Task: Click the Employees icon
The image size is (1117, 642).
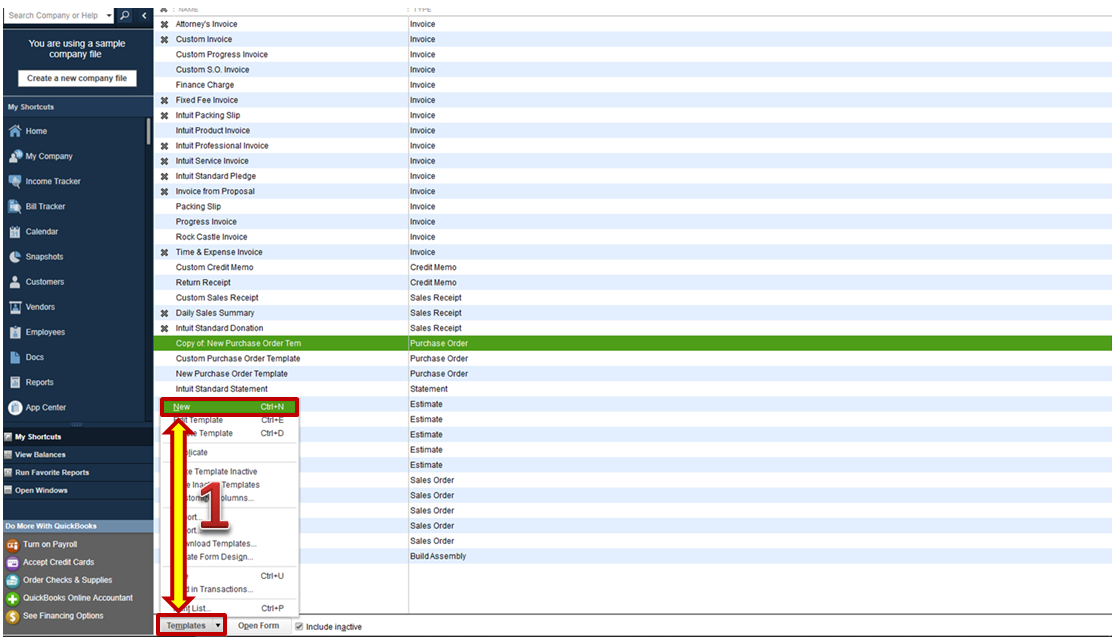Action: [15, 332]
